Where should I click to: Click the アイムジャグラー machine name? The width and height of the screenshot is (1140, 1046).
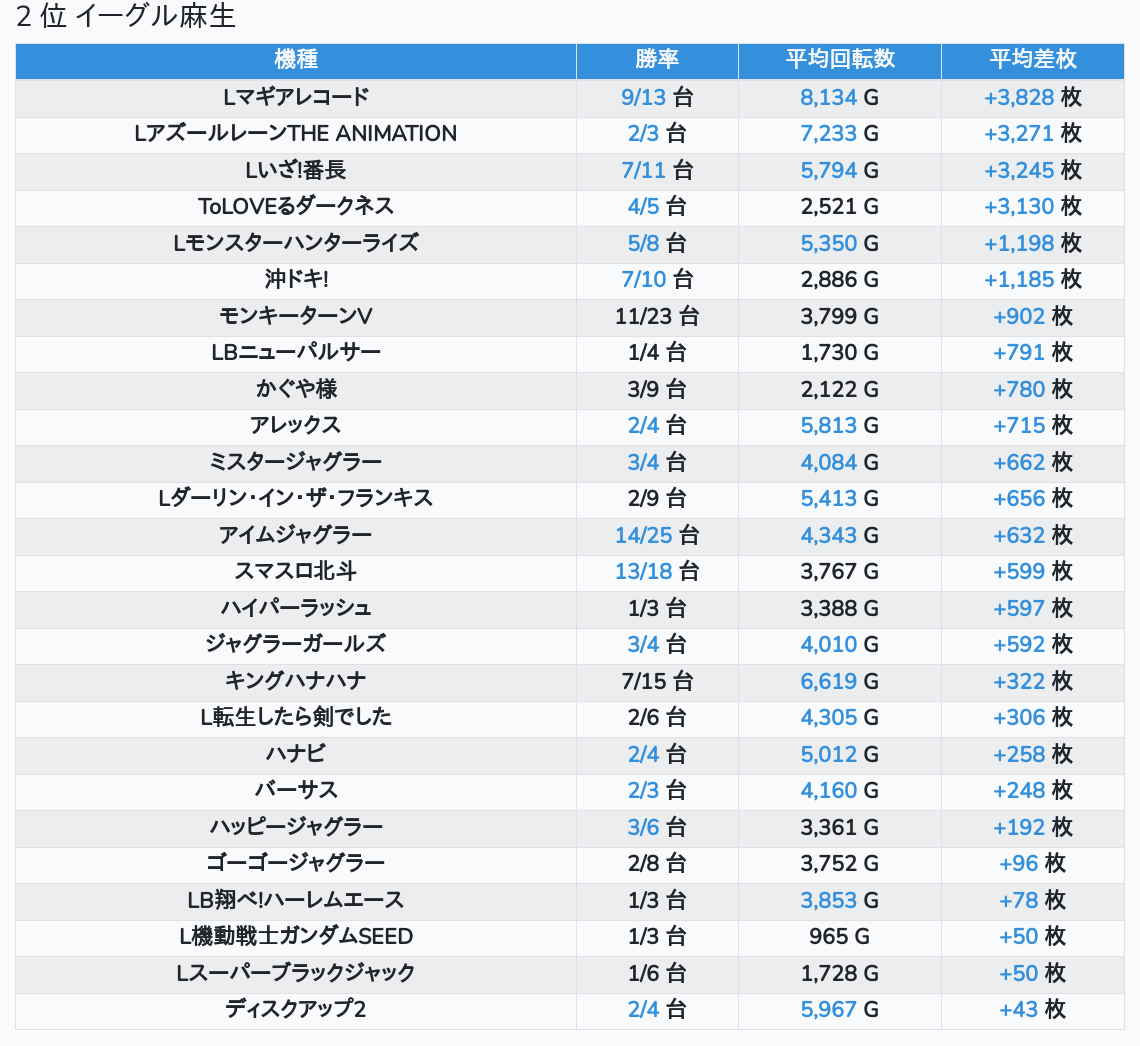click(x=296, y=535)
